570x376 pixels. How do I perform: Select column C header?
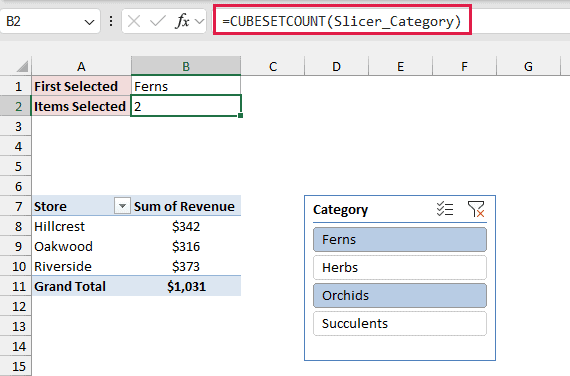click(273, 66)
